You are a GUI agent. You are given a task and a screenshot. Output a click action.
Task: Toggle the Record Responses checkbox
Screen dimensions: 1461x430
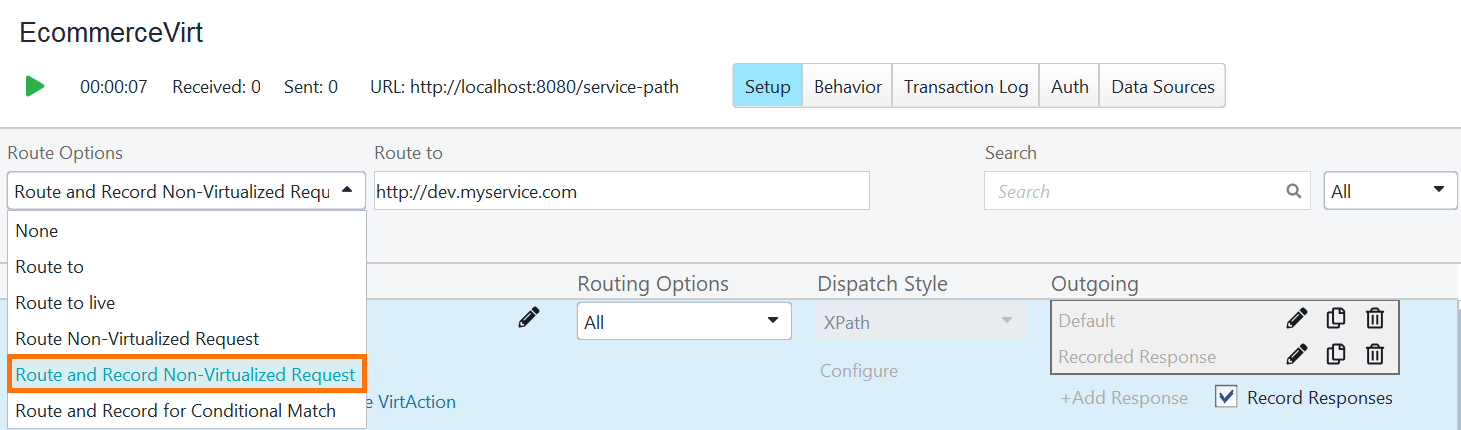[x=1225, y=397]
